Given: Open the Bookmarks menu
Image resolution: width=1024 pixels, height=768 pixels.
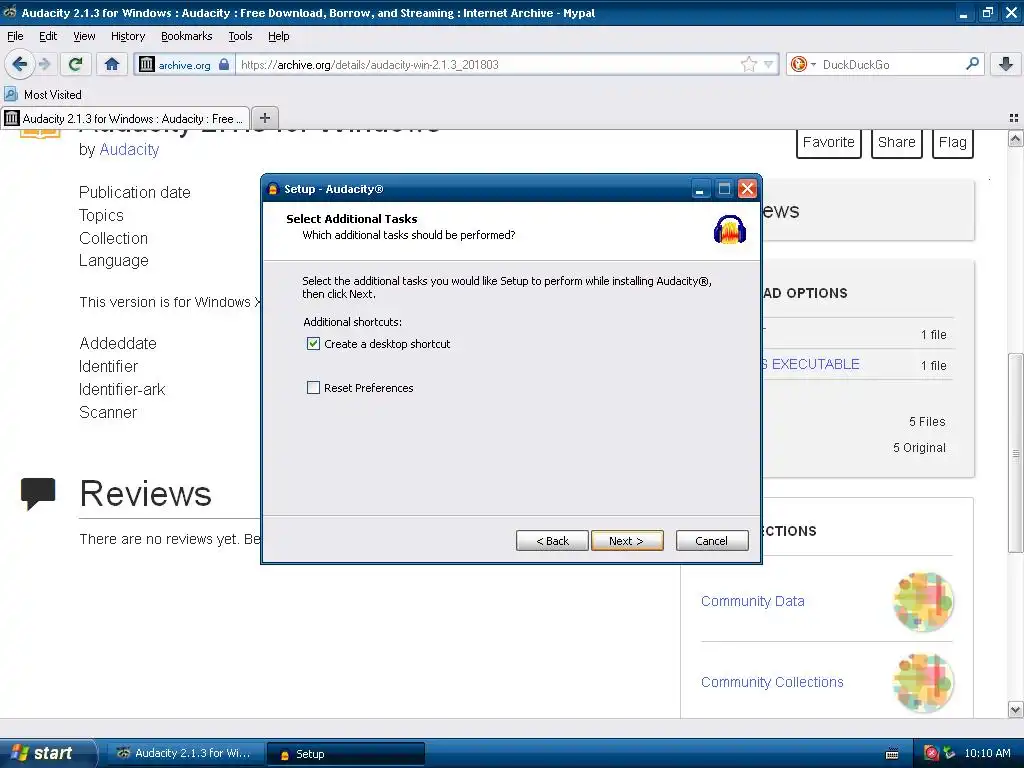Looking at the screenshot, I should coord(186,36).
